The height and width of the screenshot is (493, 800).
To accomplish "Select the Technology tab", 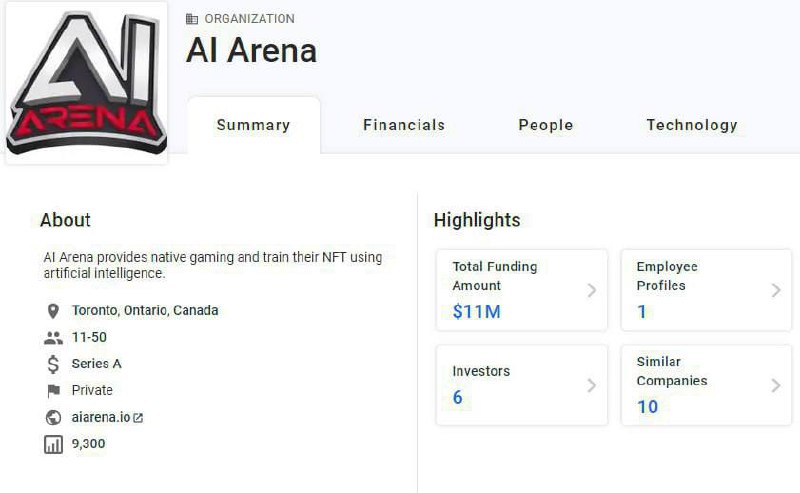I will (x=691, y=125).
